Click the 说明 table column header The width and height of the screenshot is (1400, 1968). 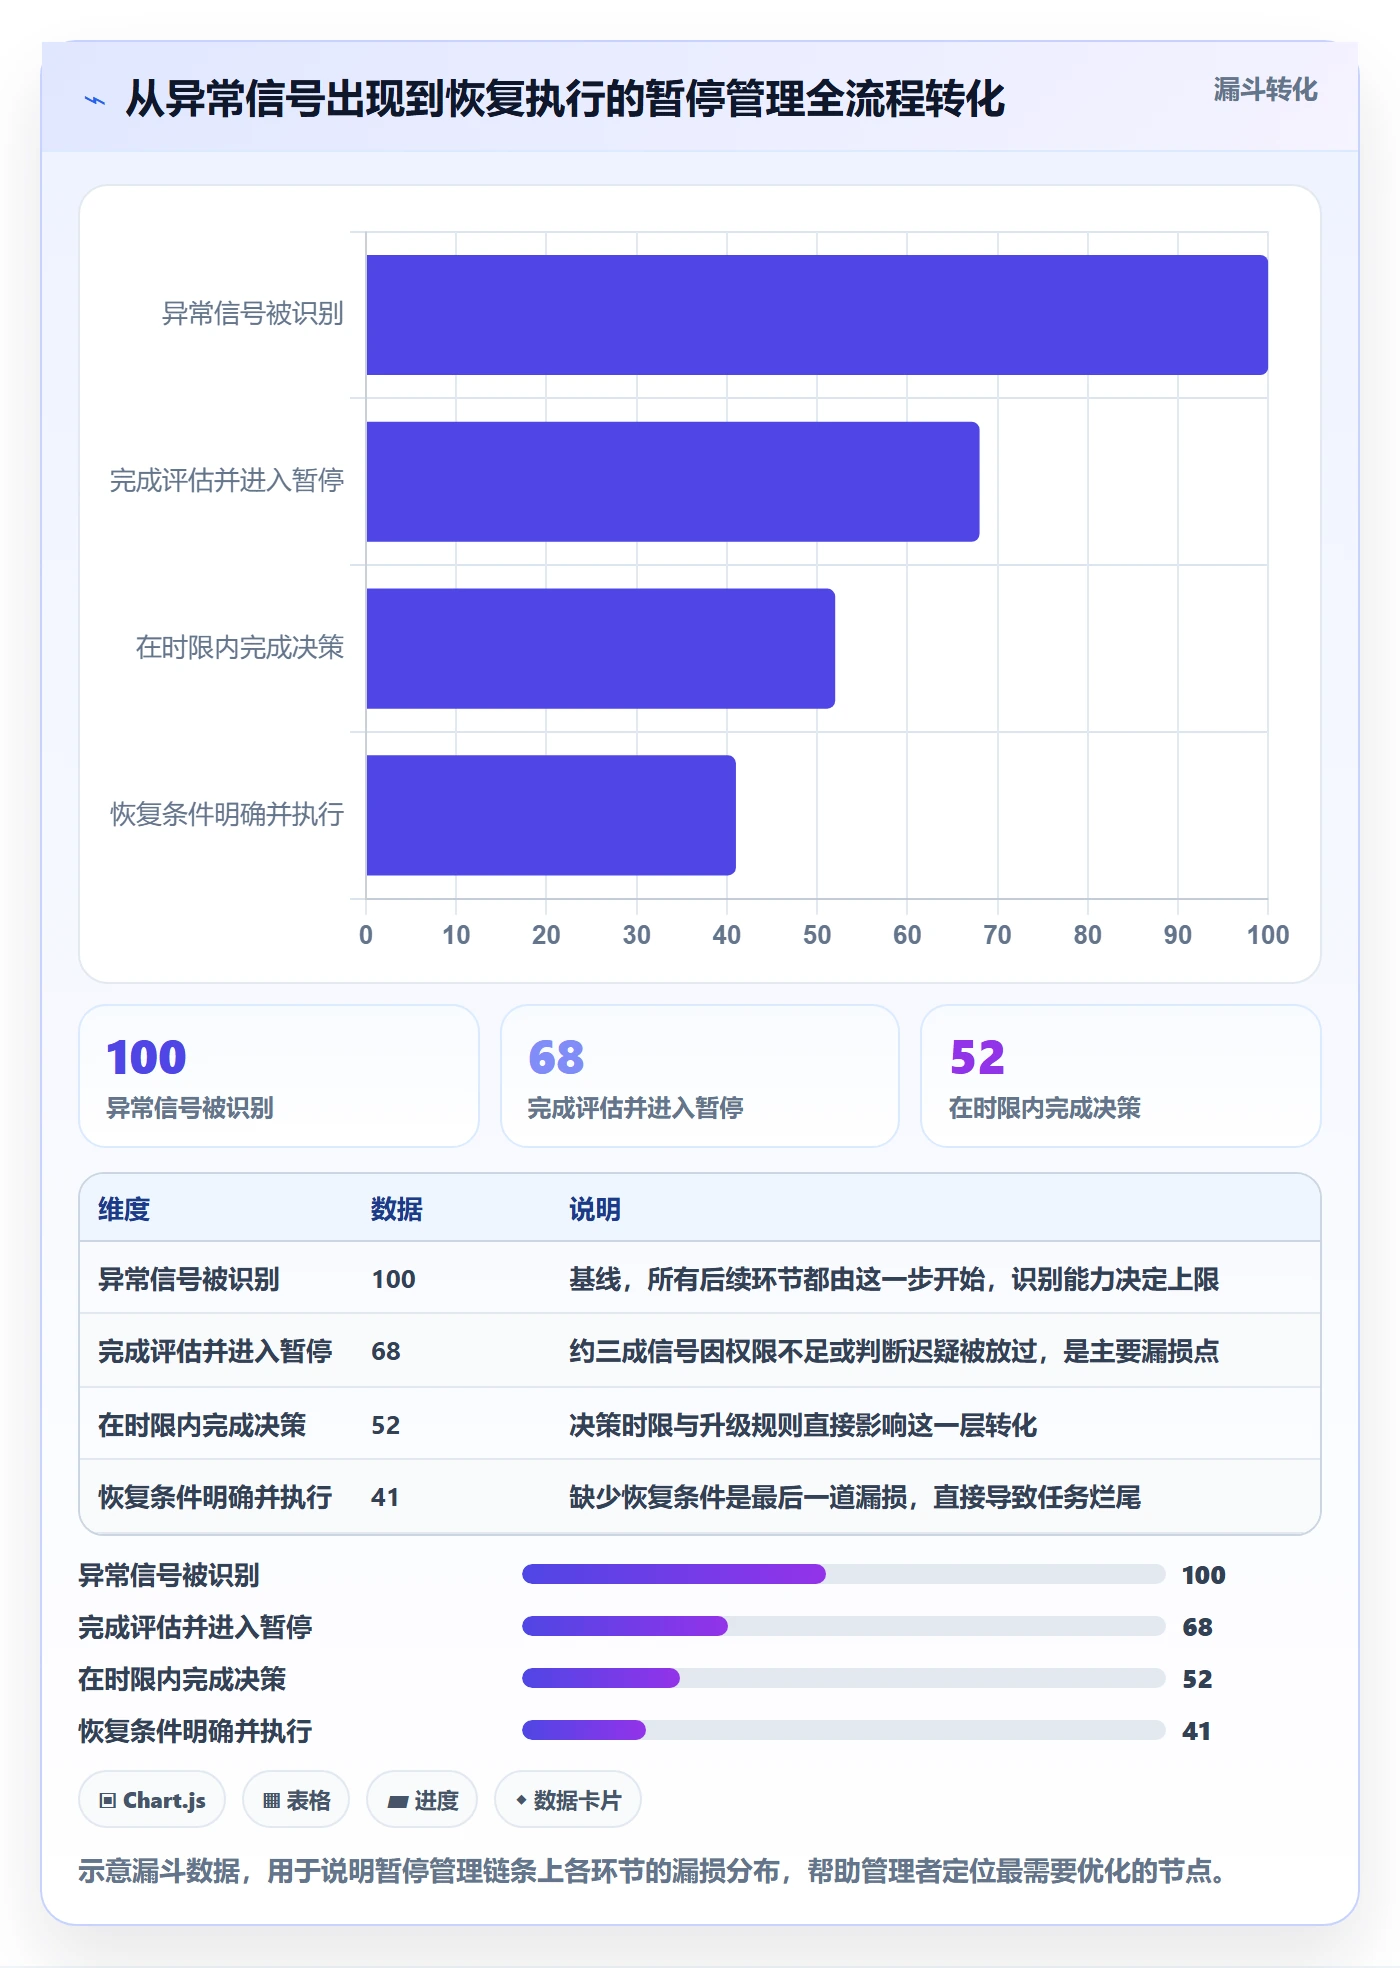point(595,1209)
